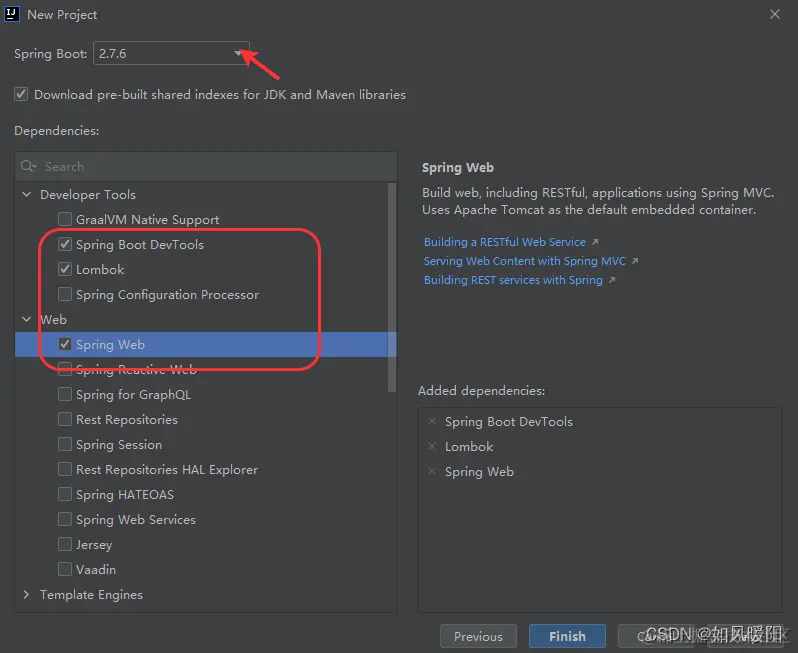Select Developer Tools group label
This screenshot has height=653, width=798.
click(88, 194)
